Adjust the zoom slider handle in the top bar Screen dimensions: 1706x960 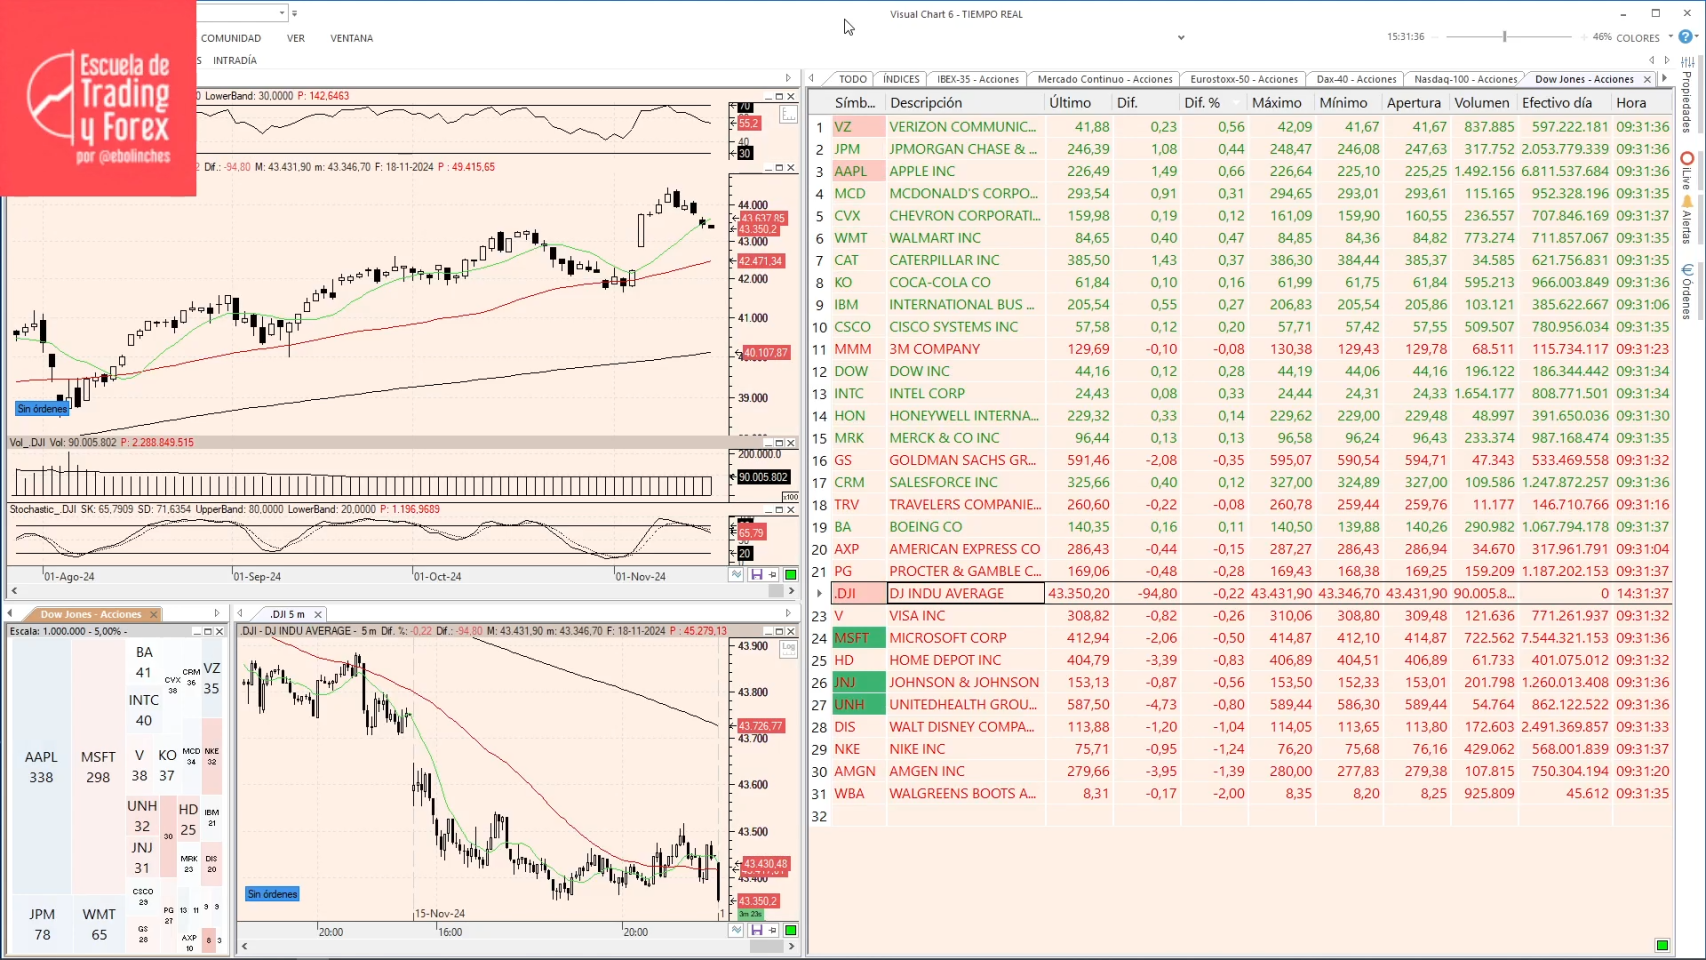(x=1504, y=37)
